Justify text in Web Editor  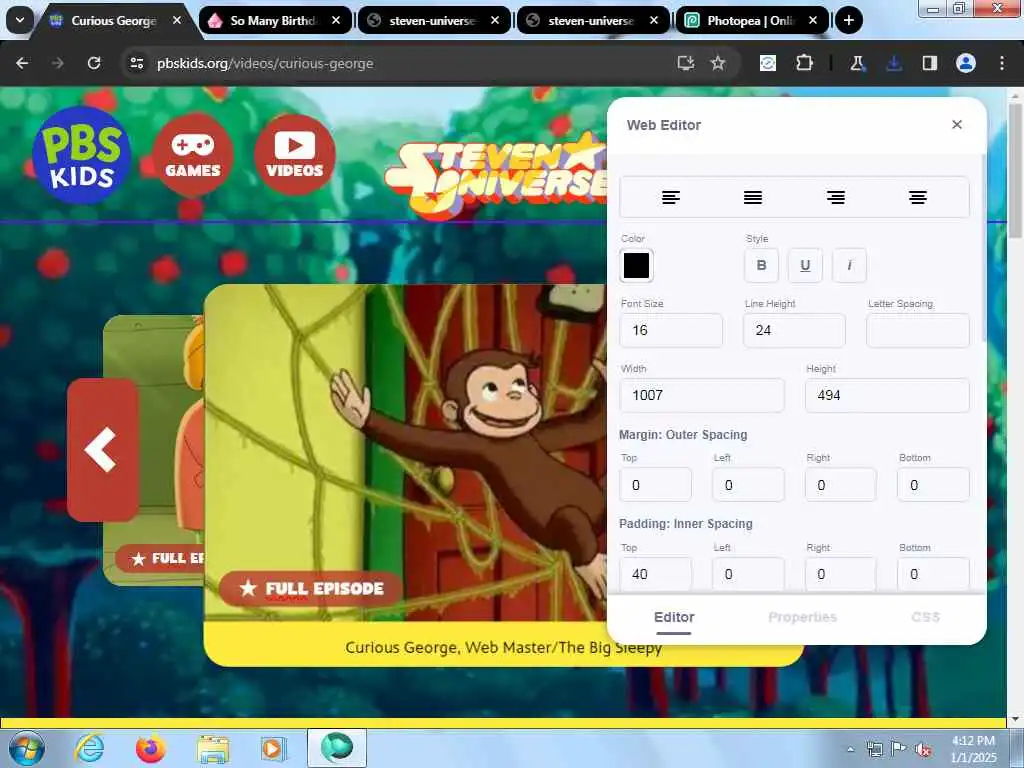753,197
